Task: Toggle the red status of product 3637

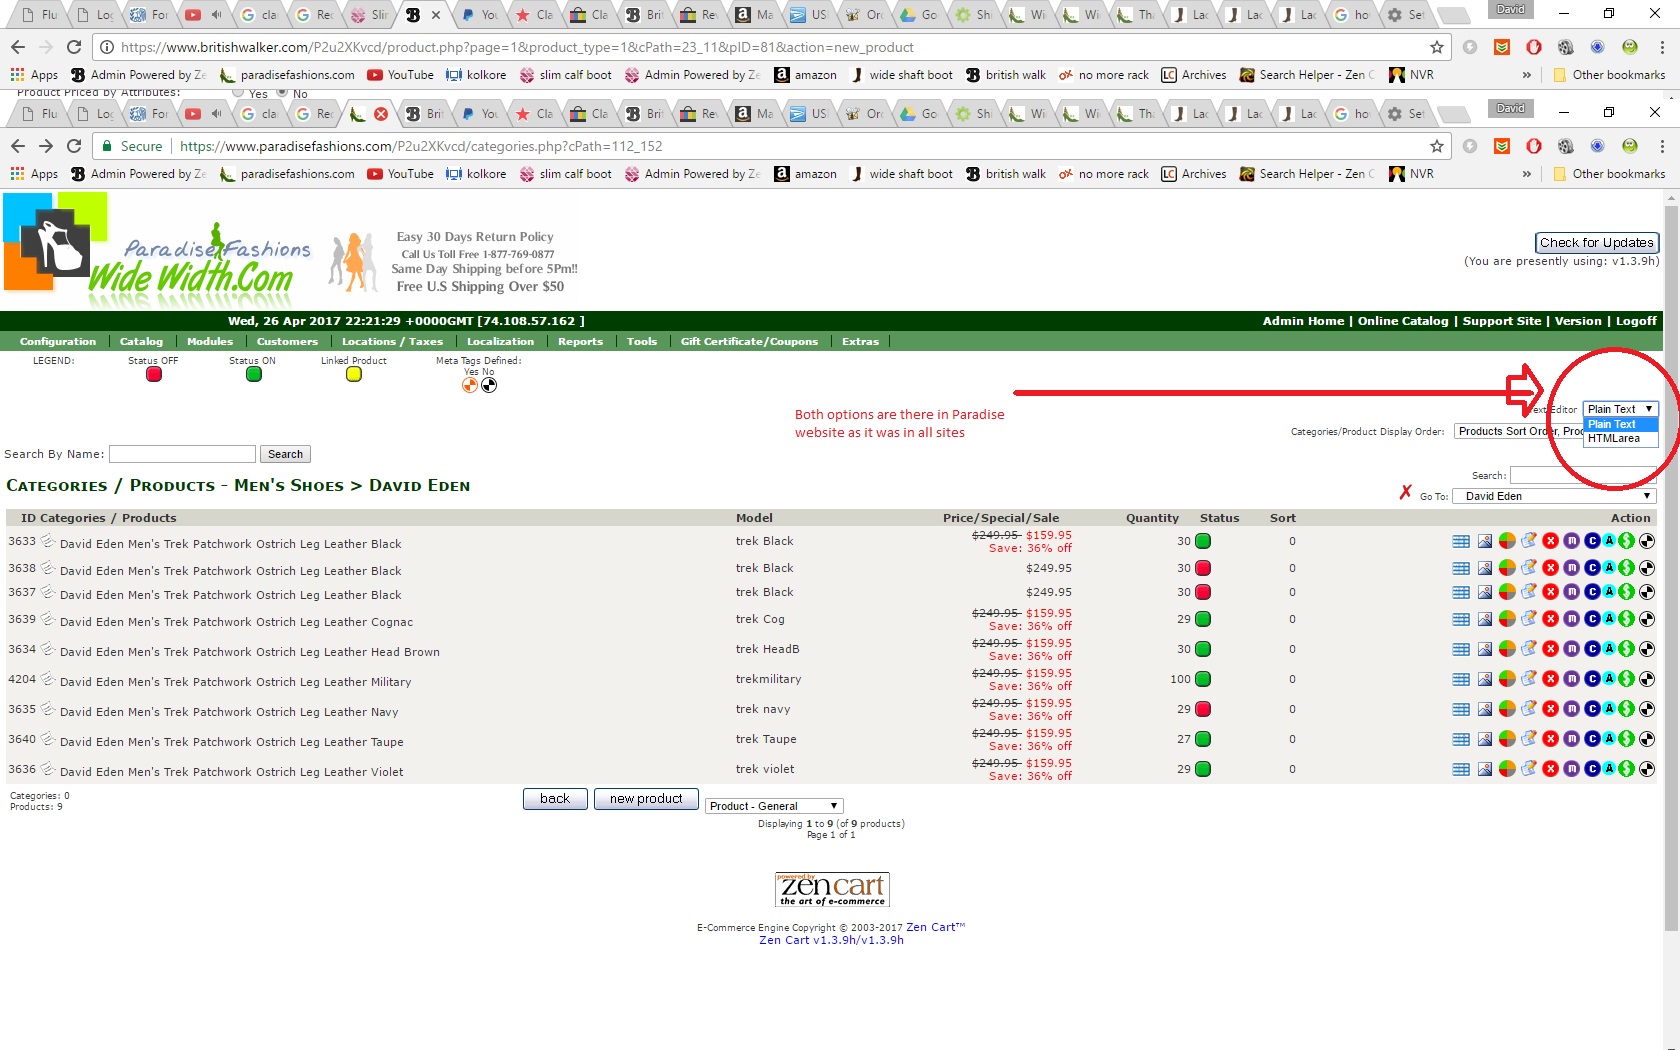Action: tap(1203, 592)
